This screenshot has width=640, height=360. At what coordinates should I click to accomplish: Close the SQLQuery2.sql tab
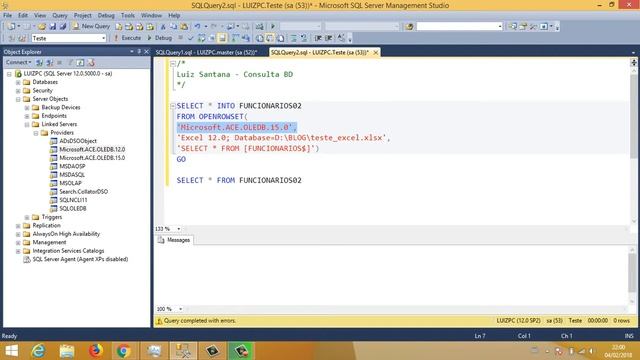(x=376, y=52)
